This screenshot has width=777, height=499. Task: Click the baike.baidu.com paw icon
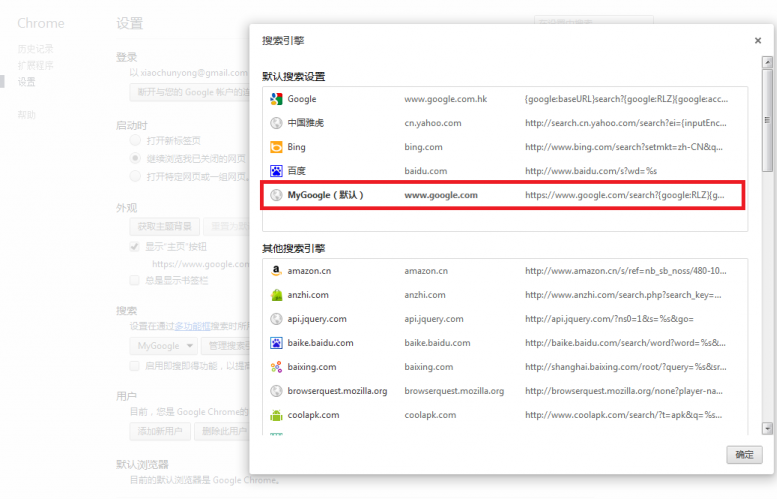point(276,343)
